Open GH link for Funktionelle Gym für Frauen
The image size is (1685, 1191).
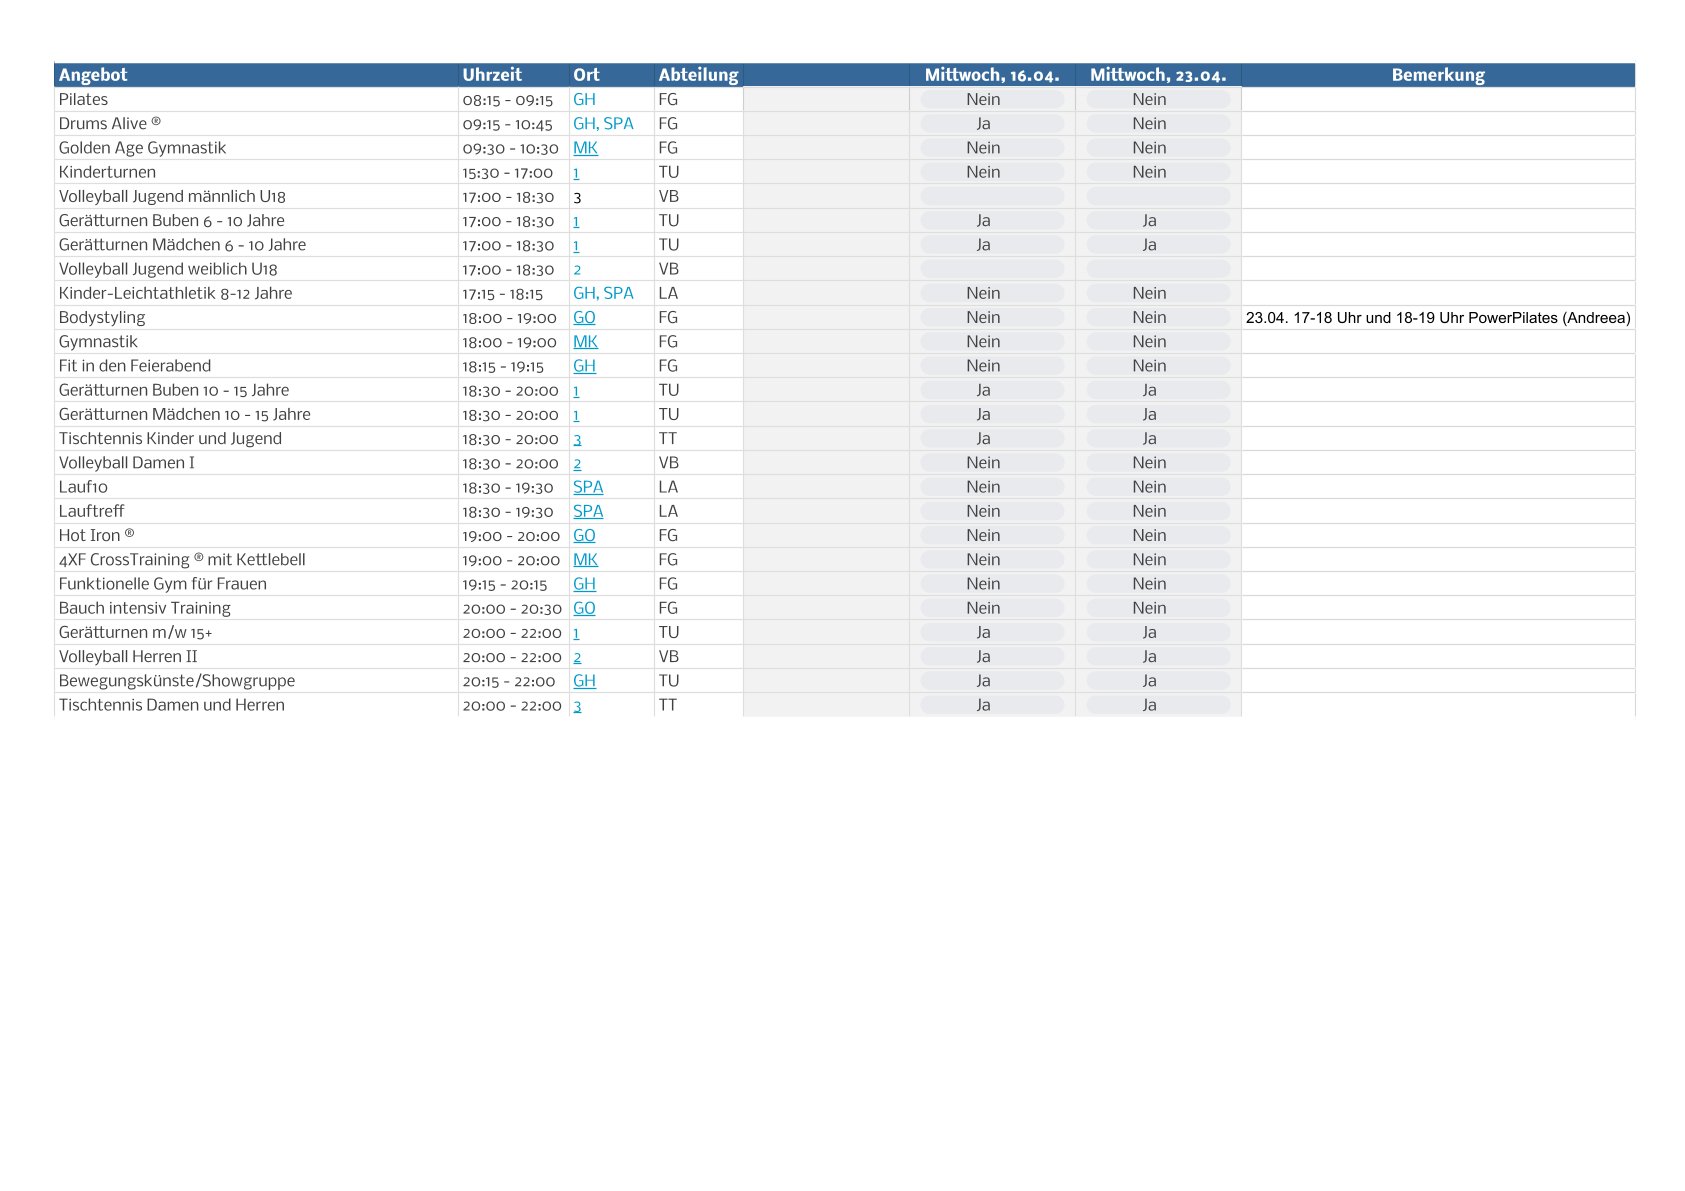pos(584,584)
